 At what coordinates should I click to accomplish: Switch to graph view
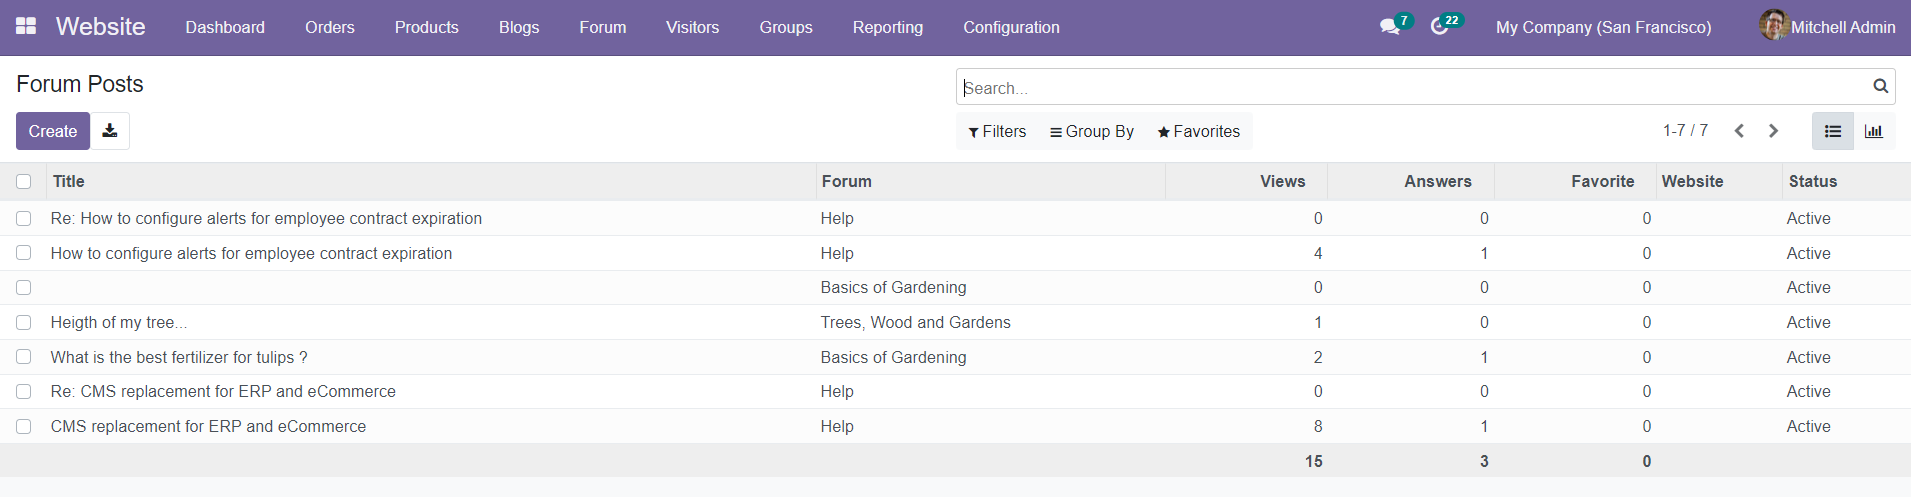(1874, 131)
